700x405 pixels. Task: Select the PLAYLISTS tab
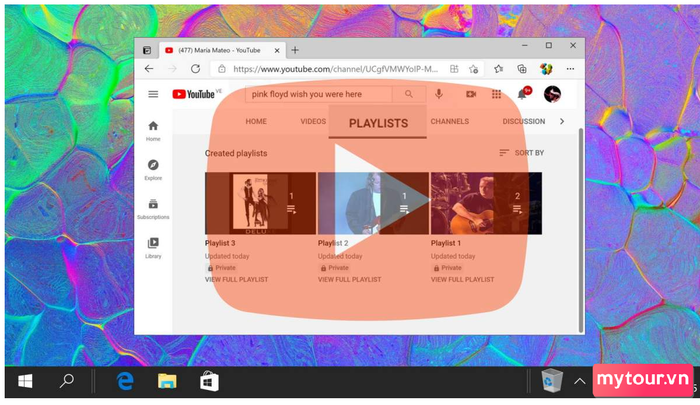coord(378,123)
